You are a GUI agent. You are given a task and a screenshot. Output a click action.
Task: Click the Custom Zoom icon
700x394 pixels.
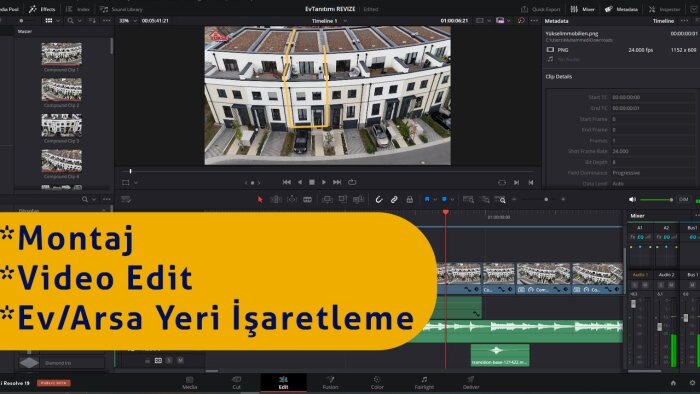coord(500,199)
